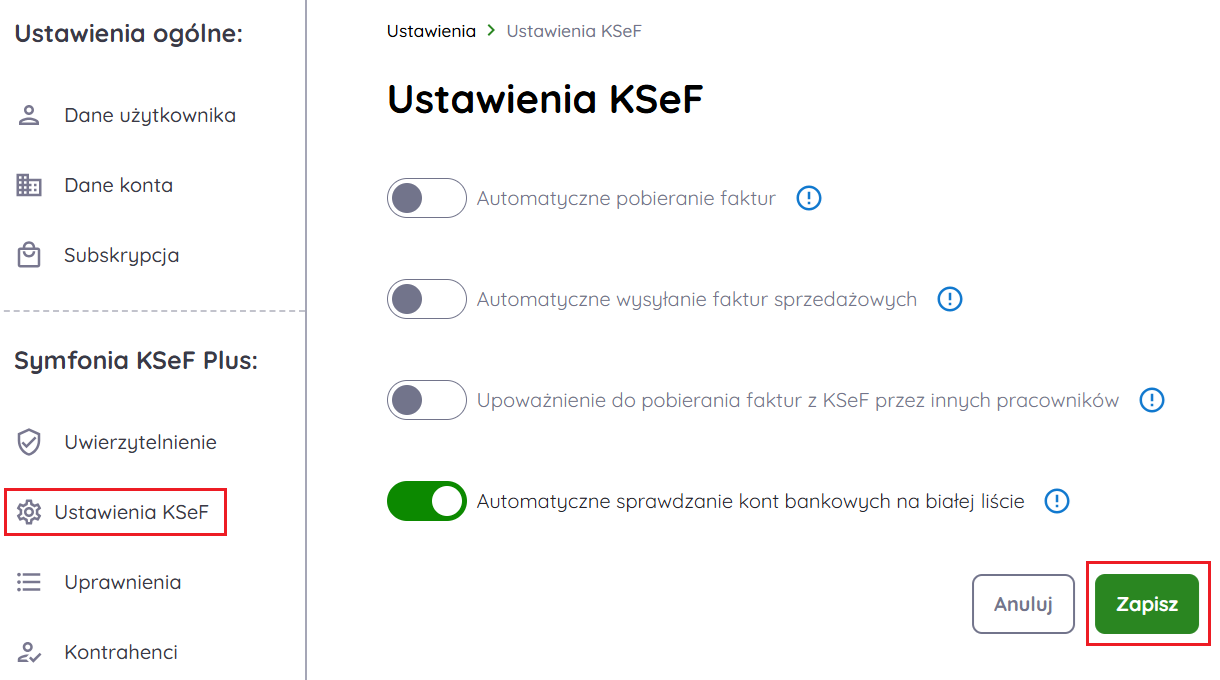This screenshot has height=680, width=1220.
Task: Click the Kontrahenci person-check icon
Action: [x=29, y=652]
